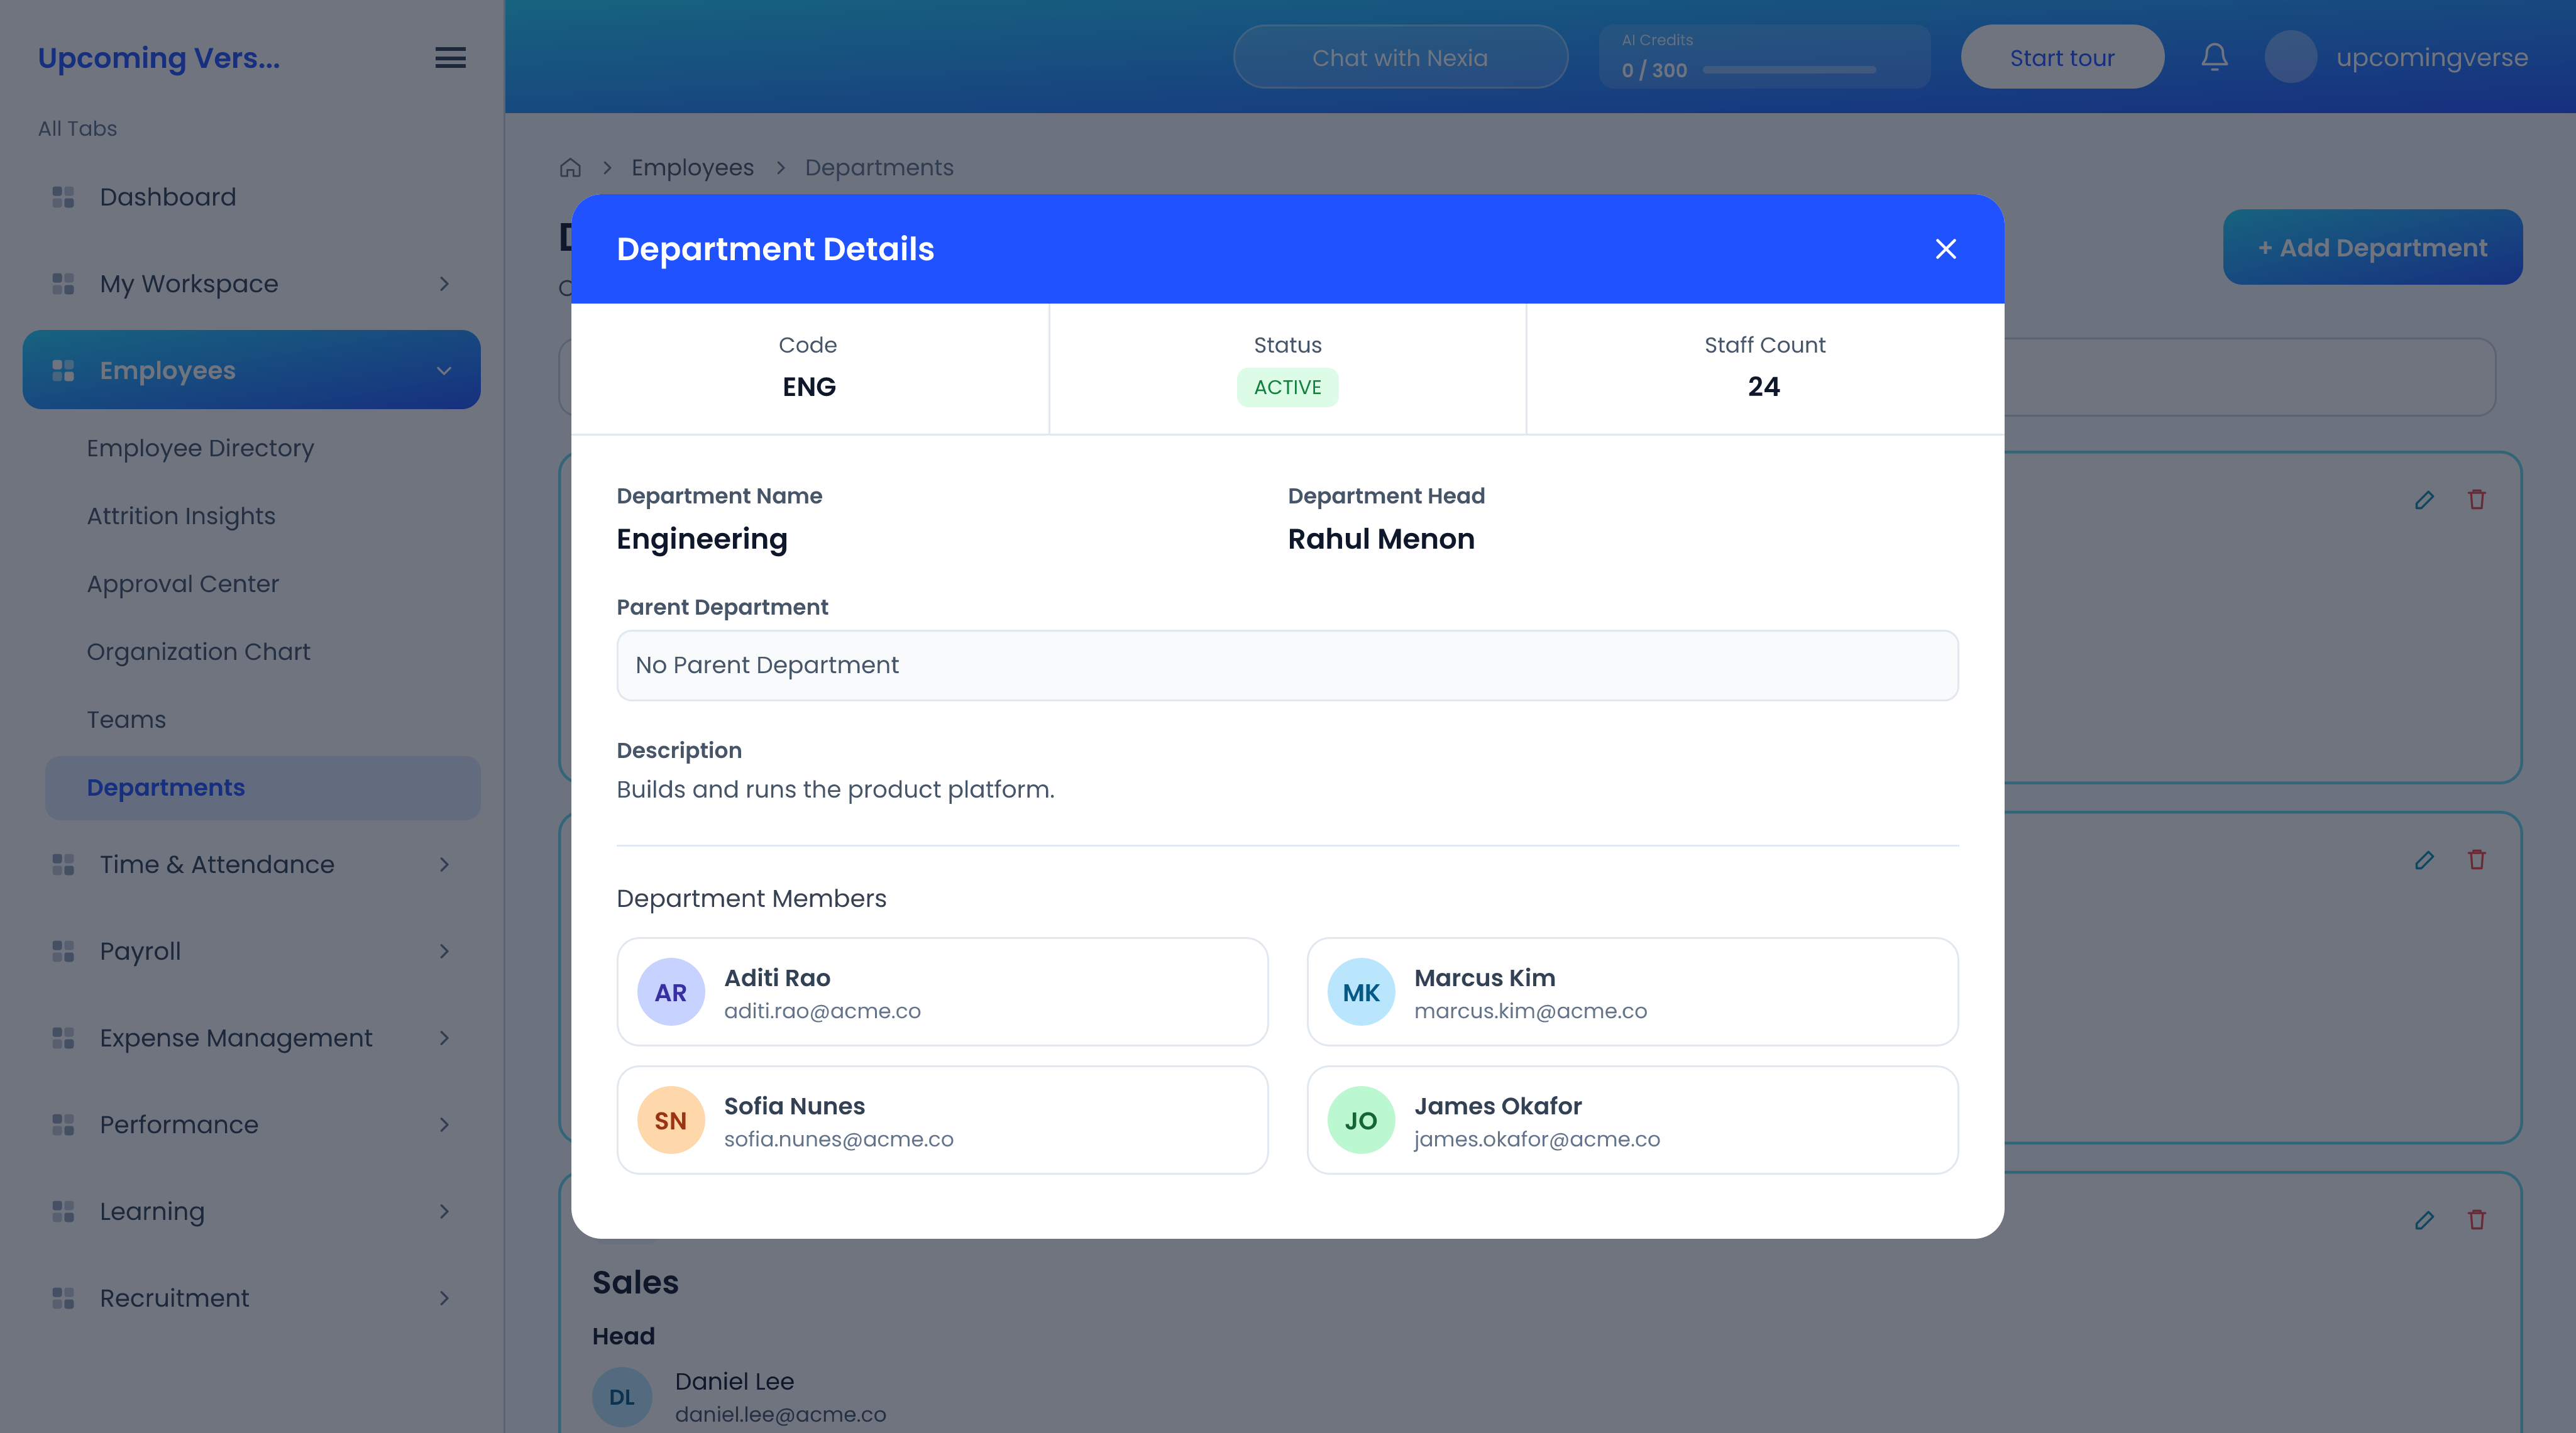
Task: Click Chat with Nexia button
Action: click(1400, 57)
